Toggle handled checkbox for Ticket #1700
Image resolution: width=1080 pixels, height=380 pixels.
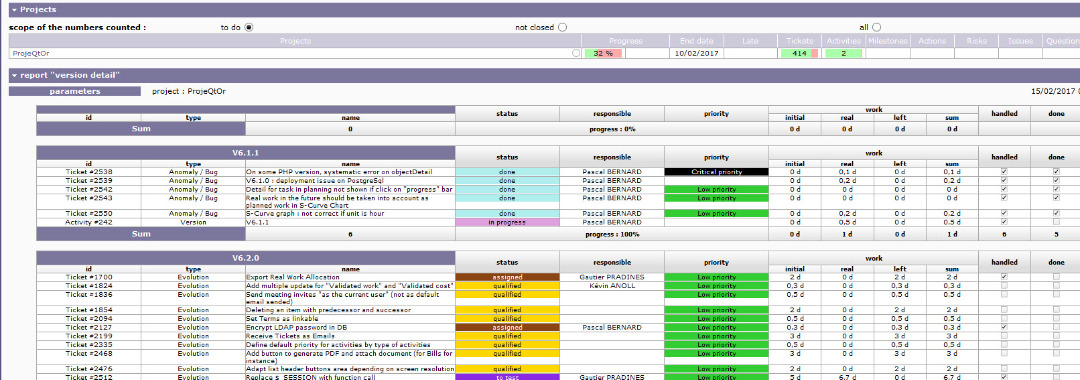coord(1004,277)
